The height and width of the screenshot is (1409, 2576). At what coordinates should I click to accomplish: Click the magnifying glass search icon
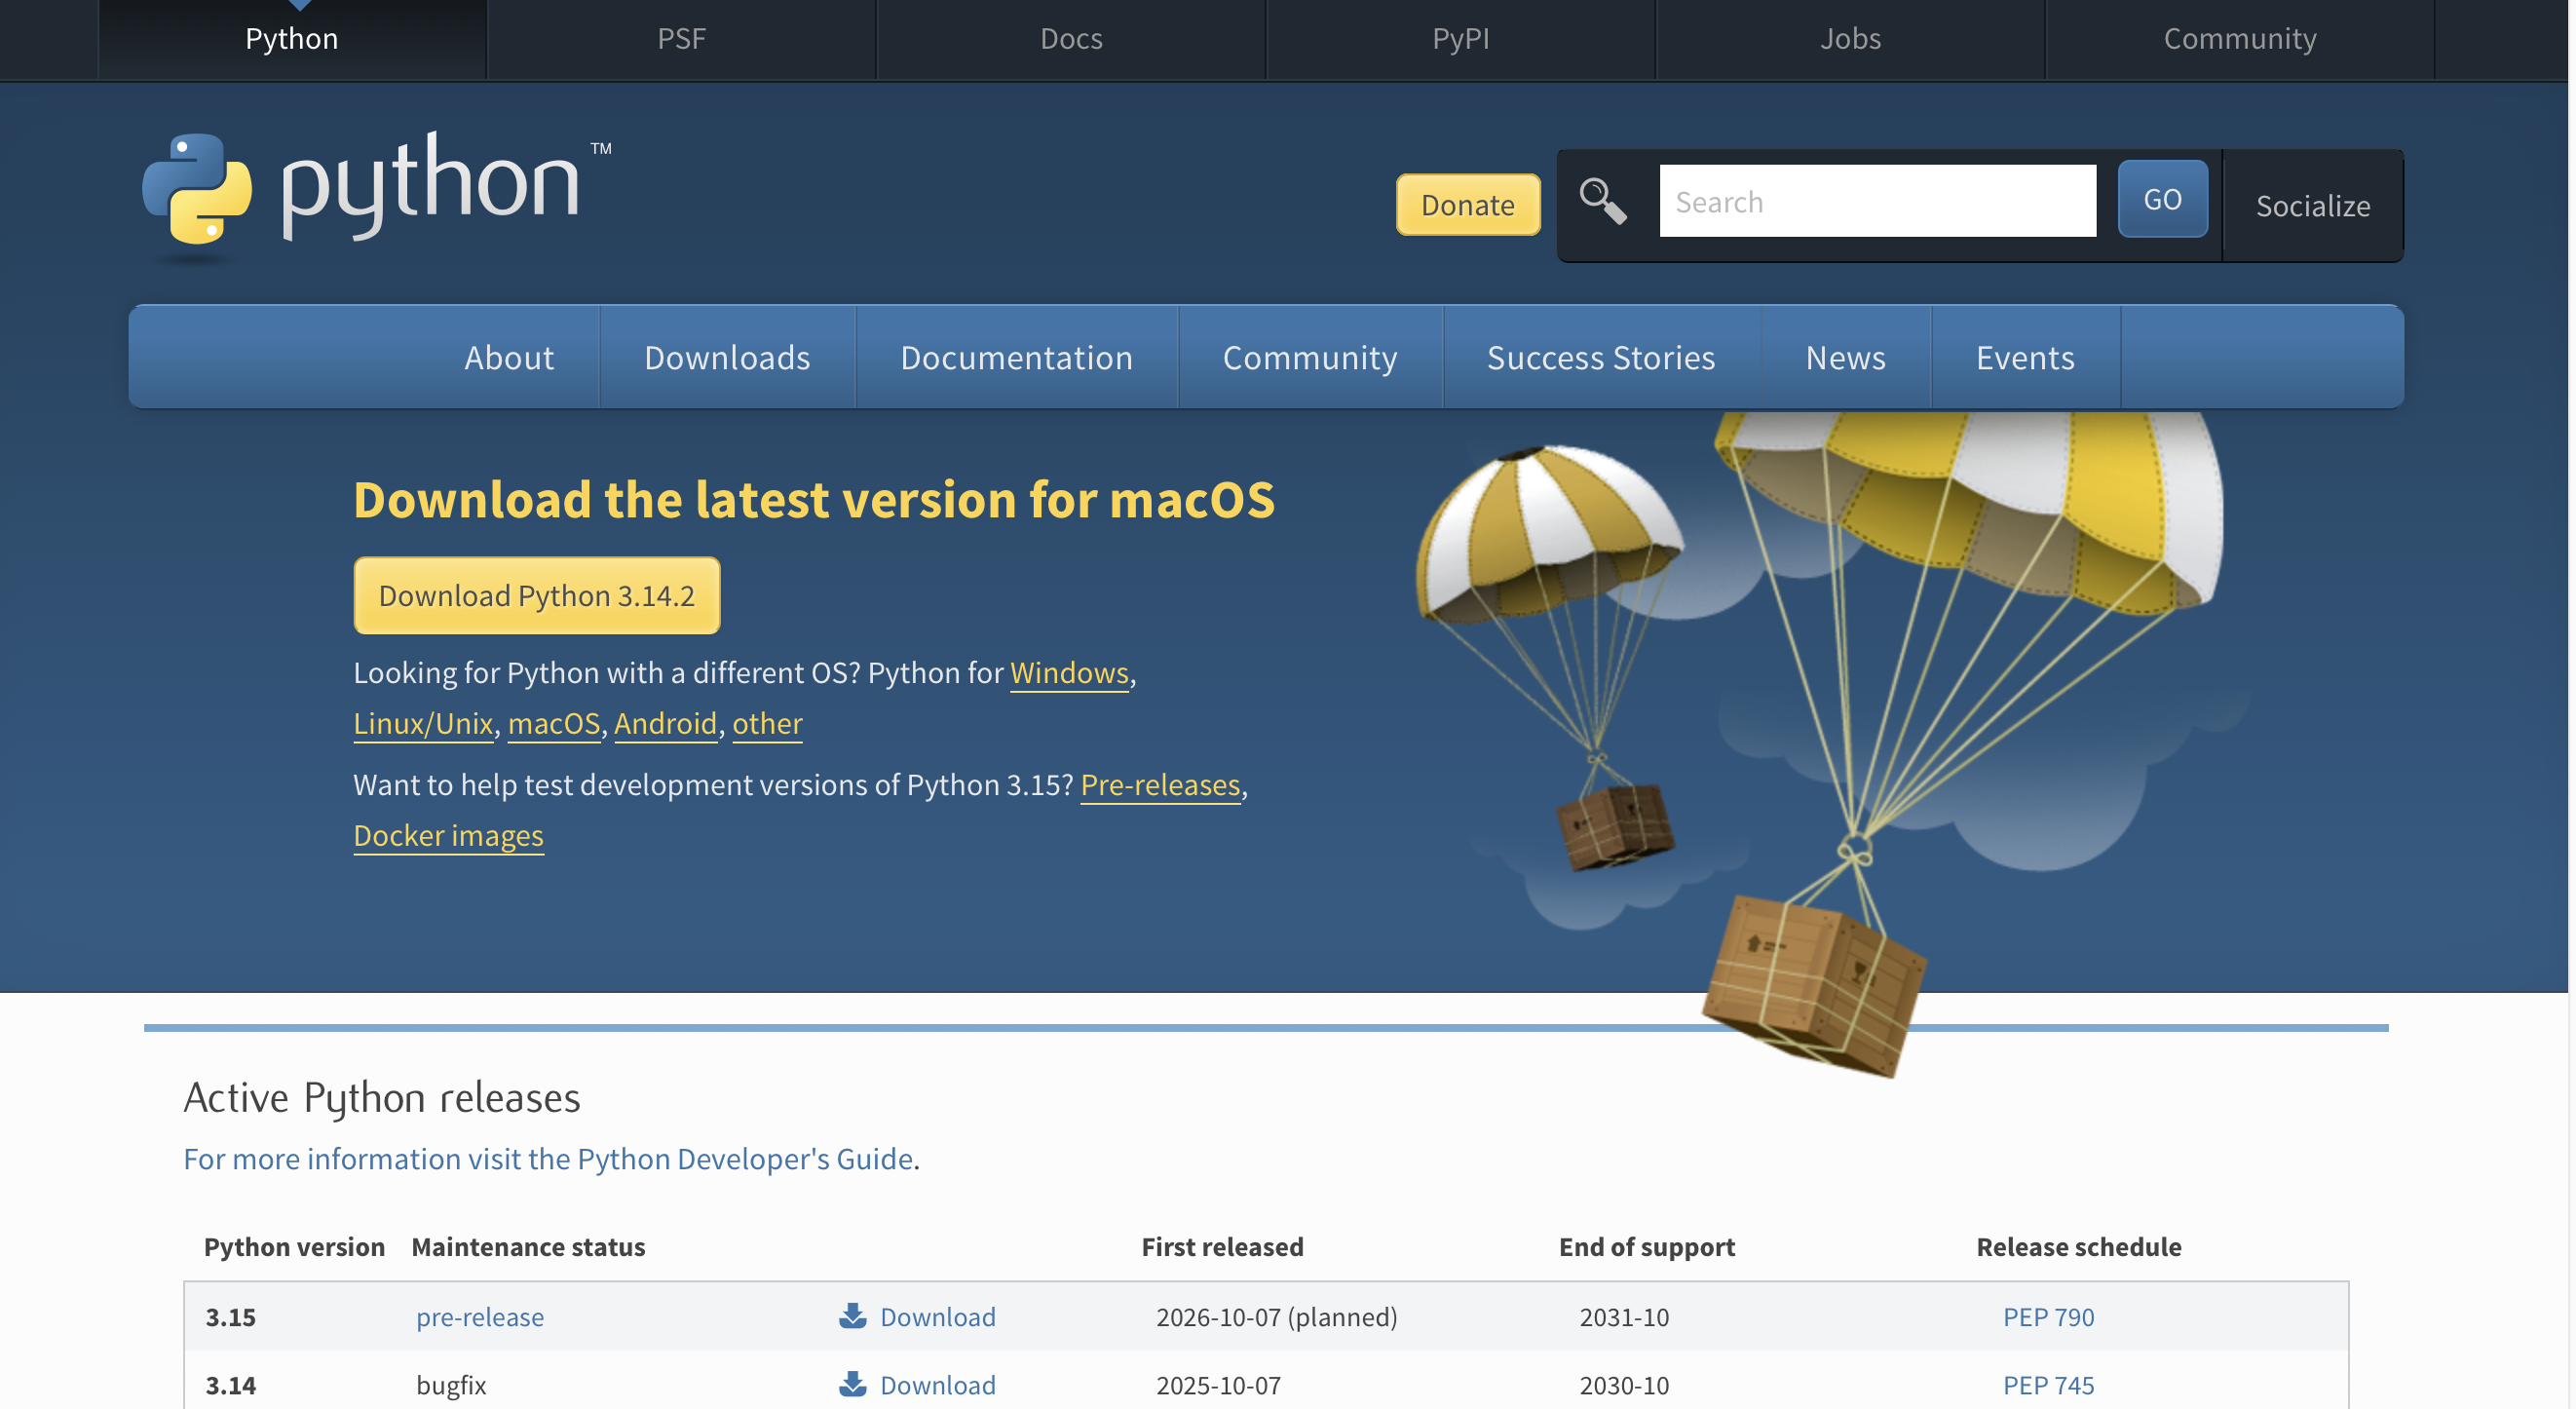pyautogui.click(x=1602, y=201)
